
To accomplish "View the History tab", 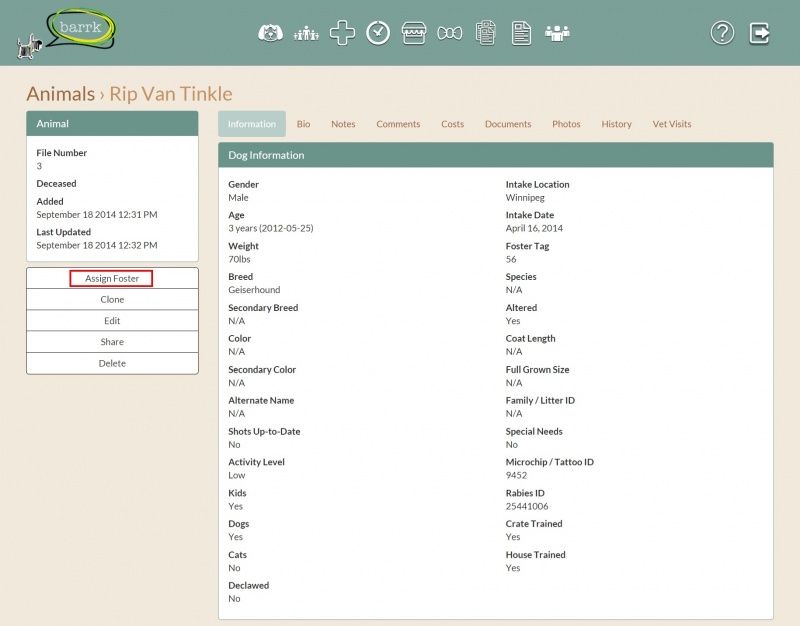I will [x=616, y=124].
